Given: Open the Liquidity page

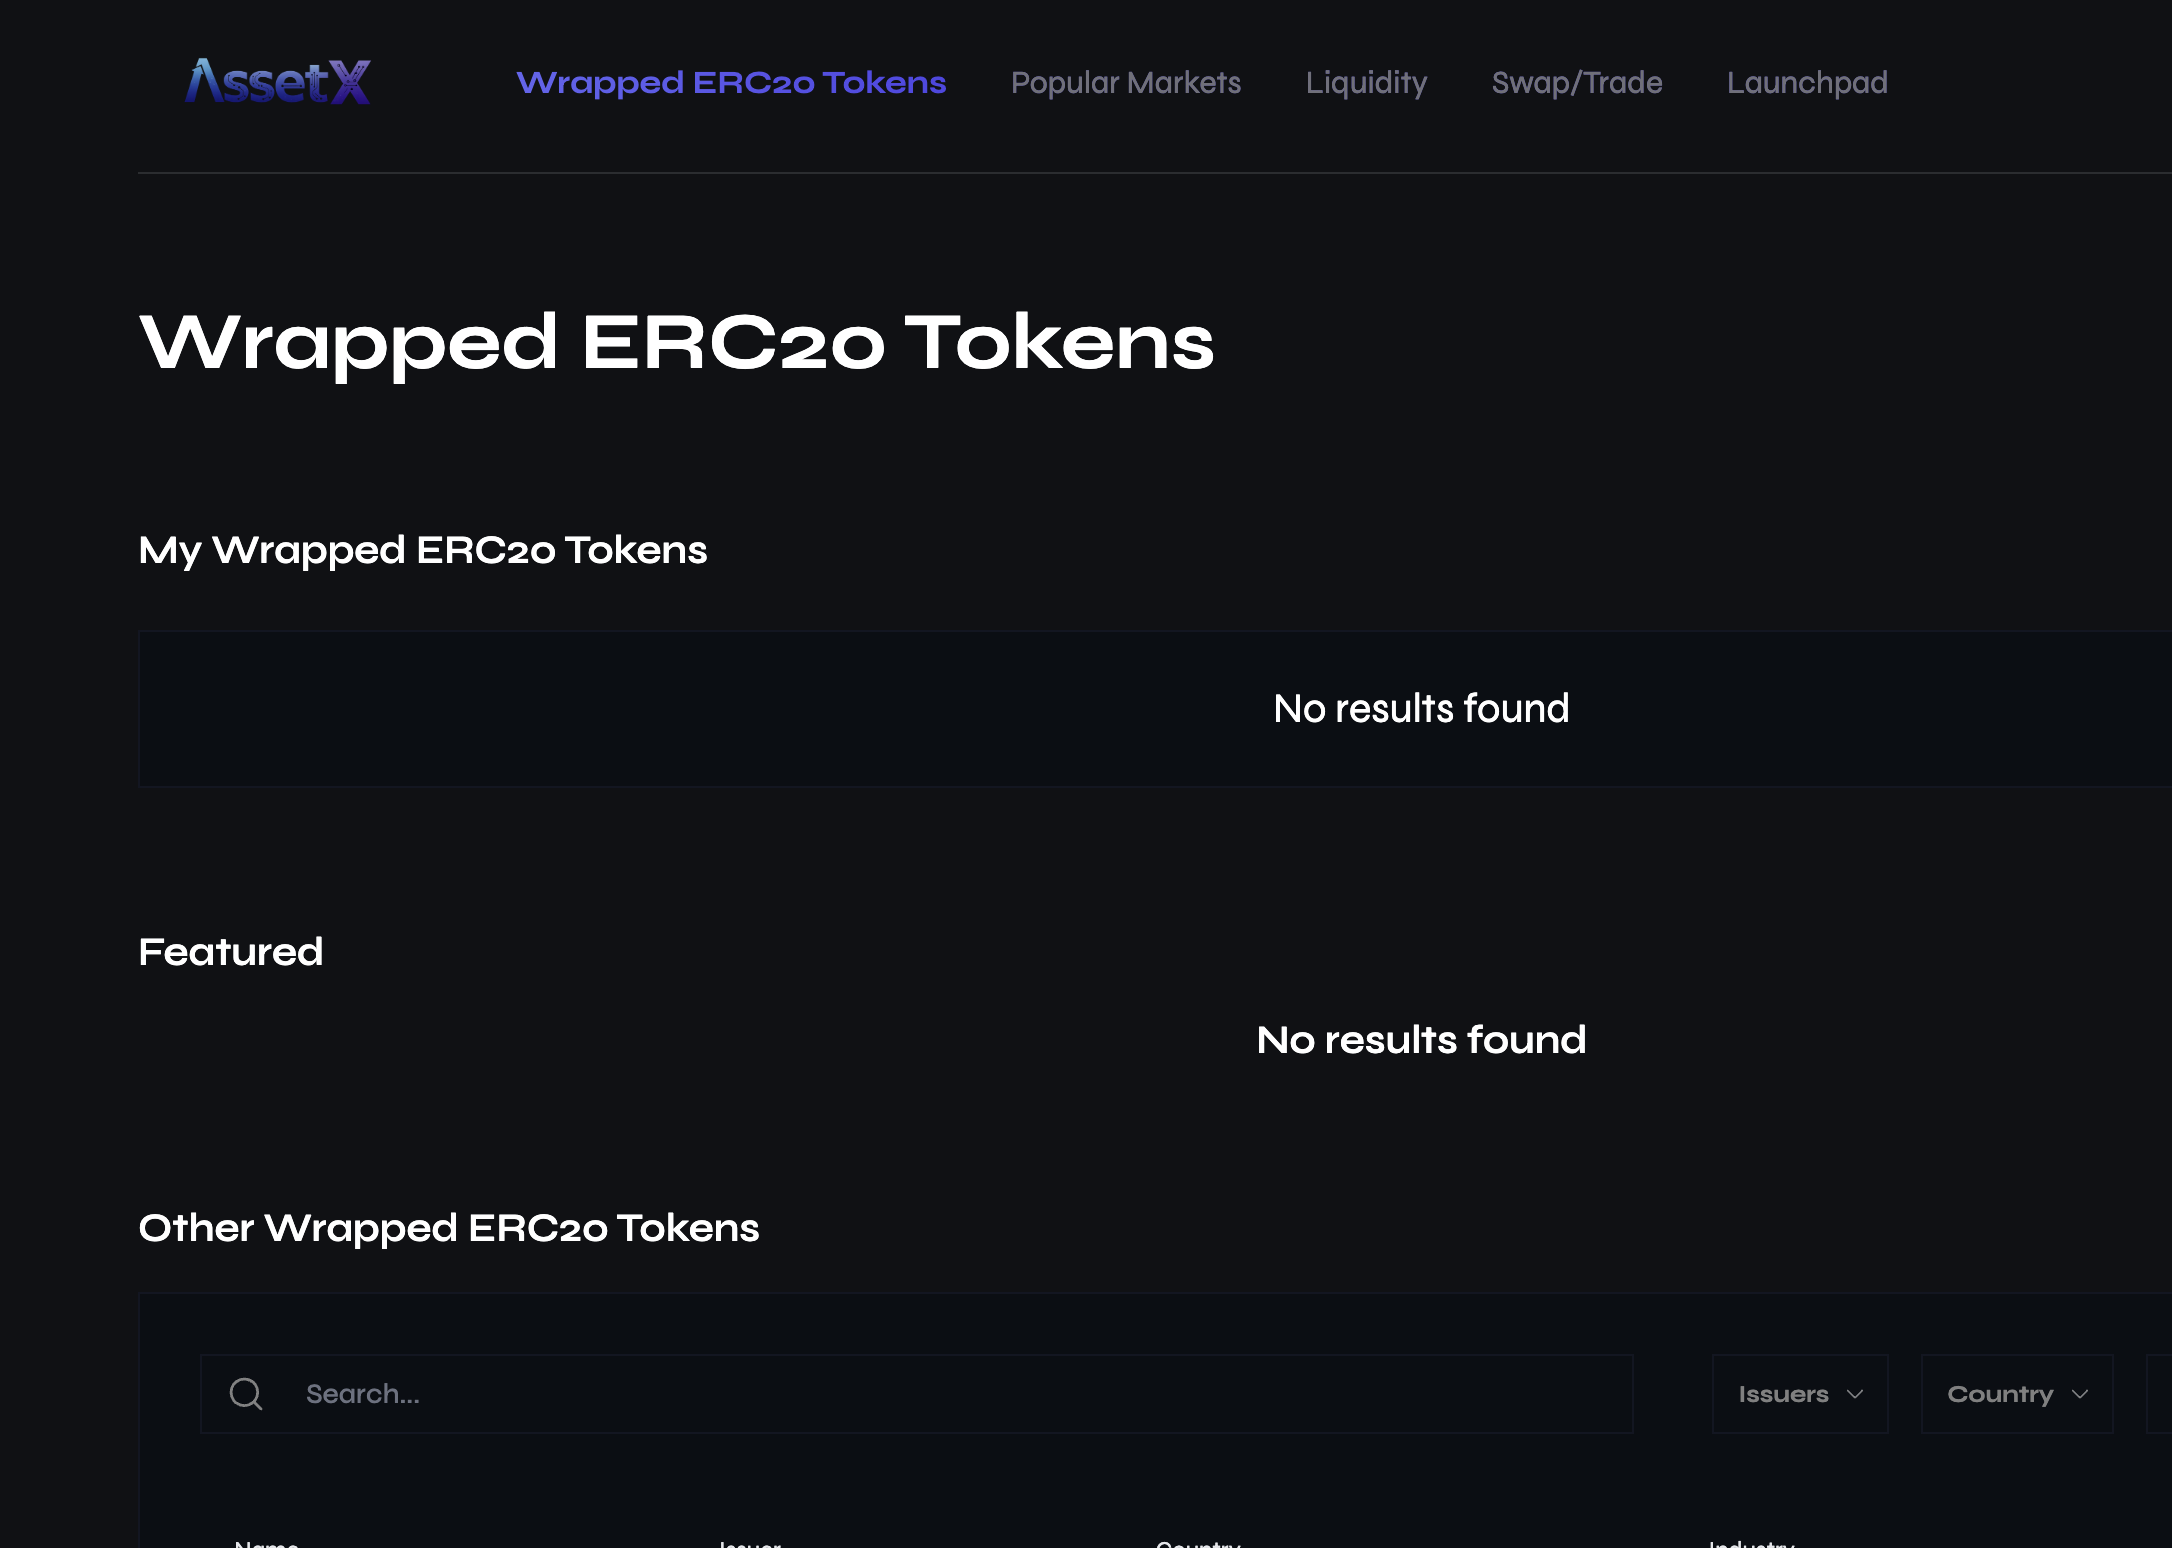Looking at the screenshot, I should click(1366, 82).
